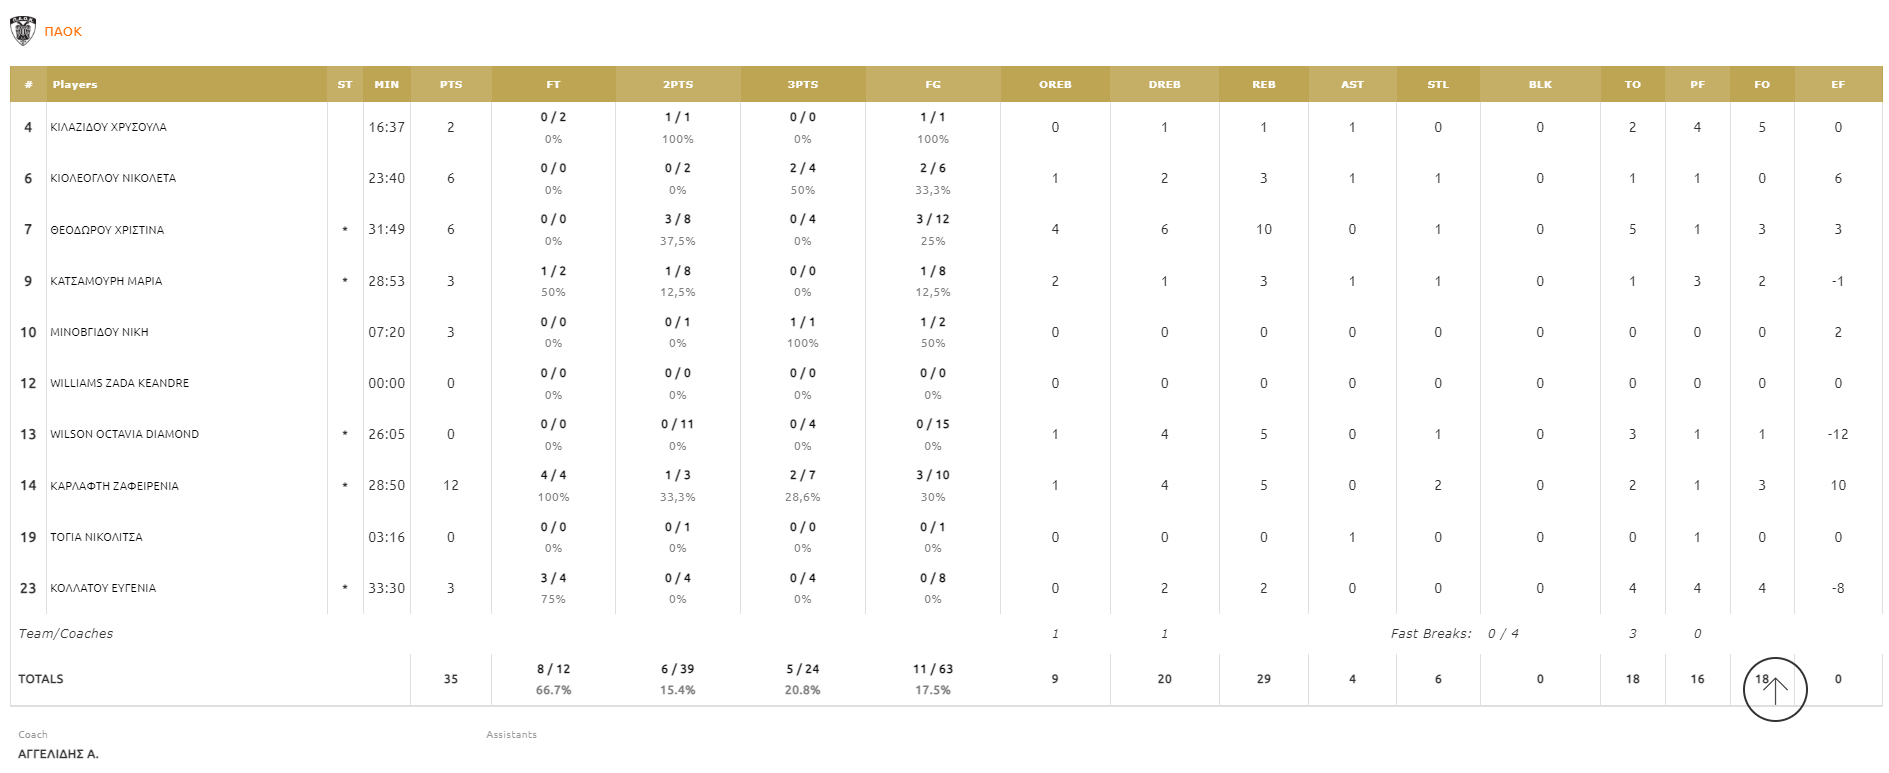1889x773 pixels.
Task: Sort by the 3PTS column header
Action: [802, 85]
